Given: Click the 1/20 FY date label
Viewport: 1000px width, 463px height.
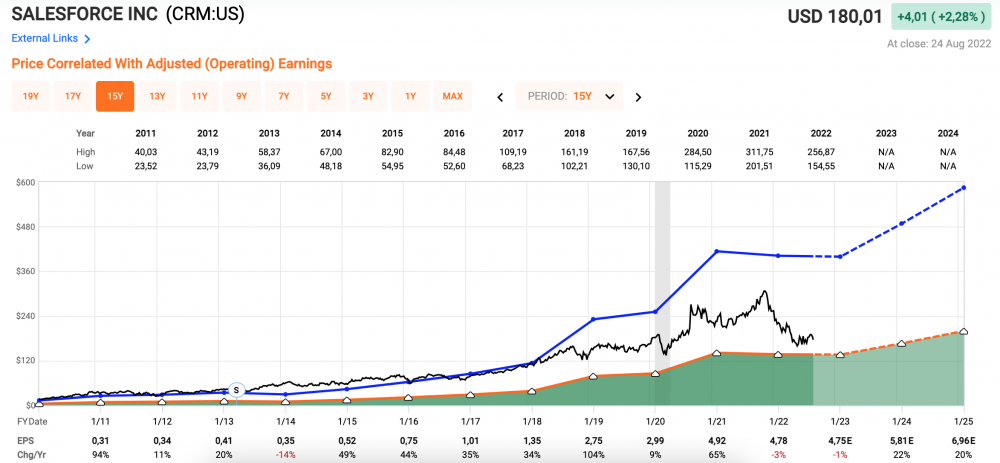Looking at the screenshot, I should click(x=655, y=422).
